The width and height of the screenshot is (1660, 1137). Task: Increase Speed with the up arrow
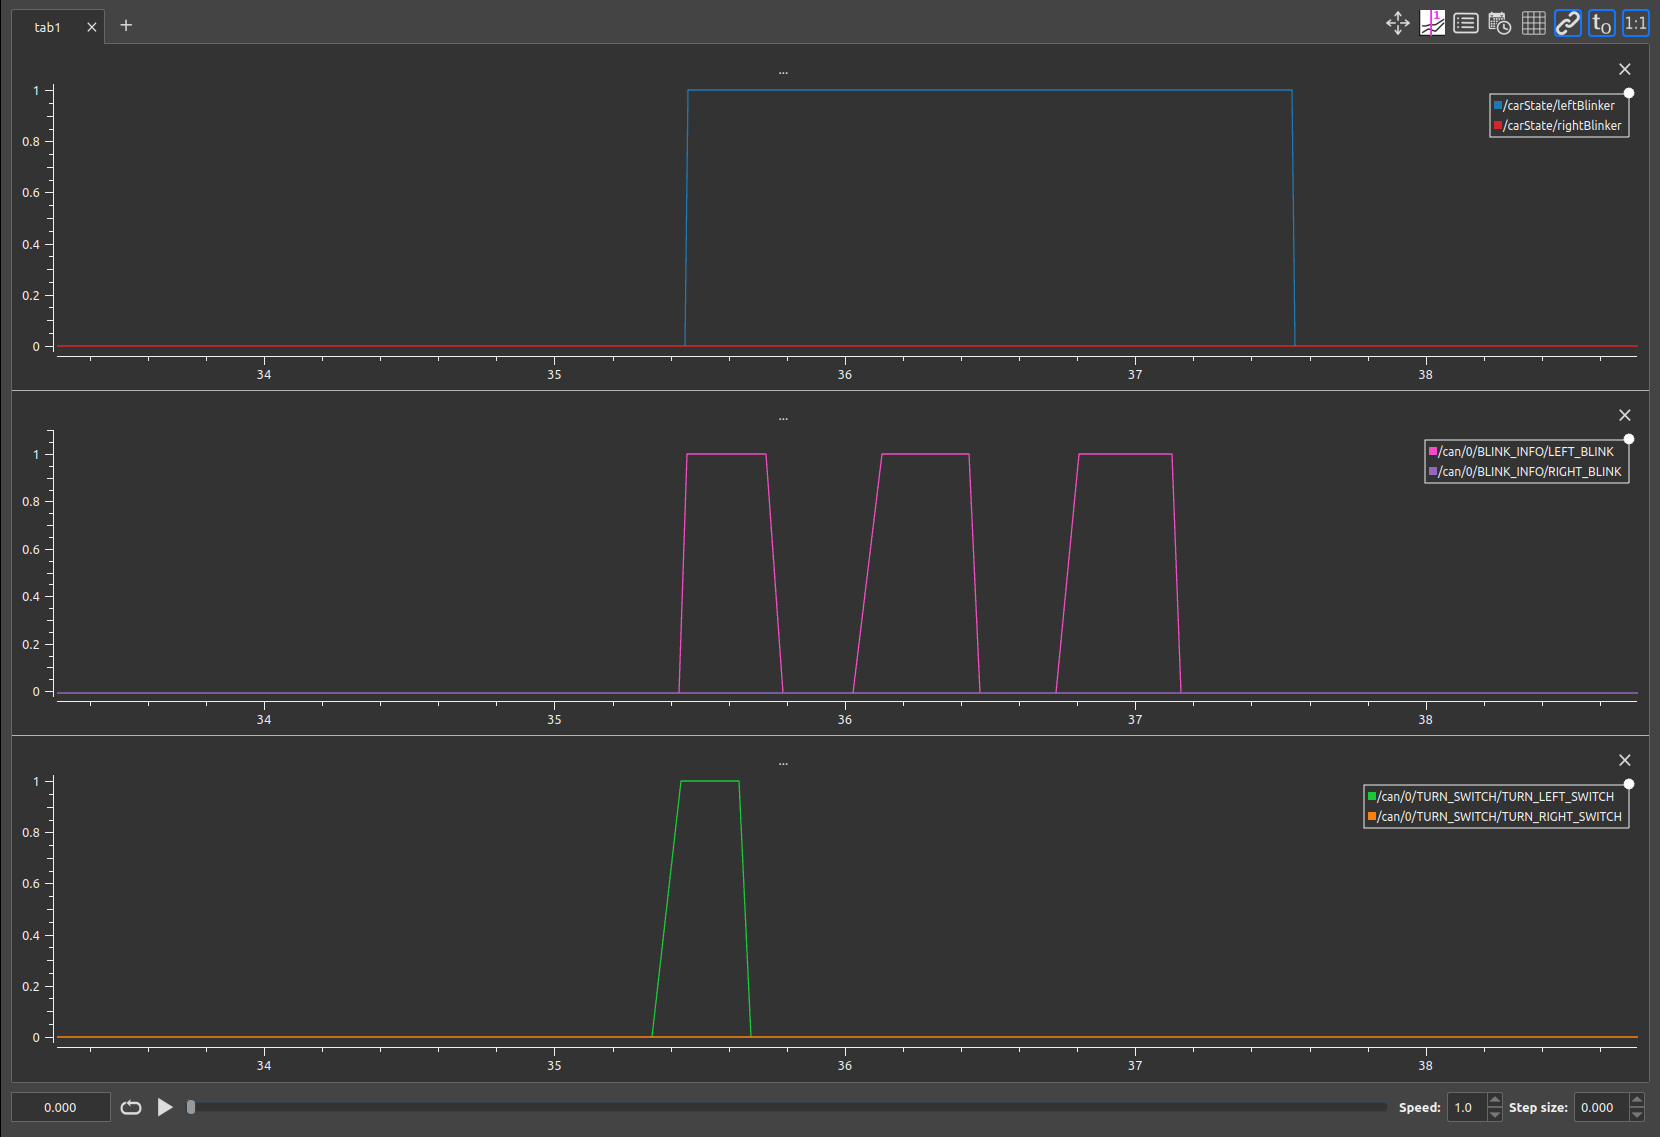1495,1100
